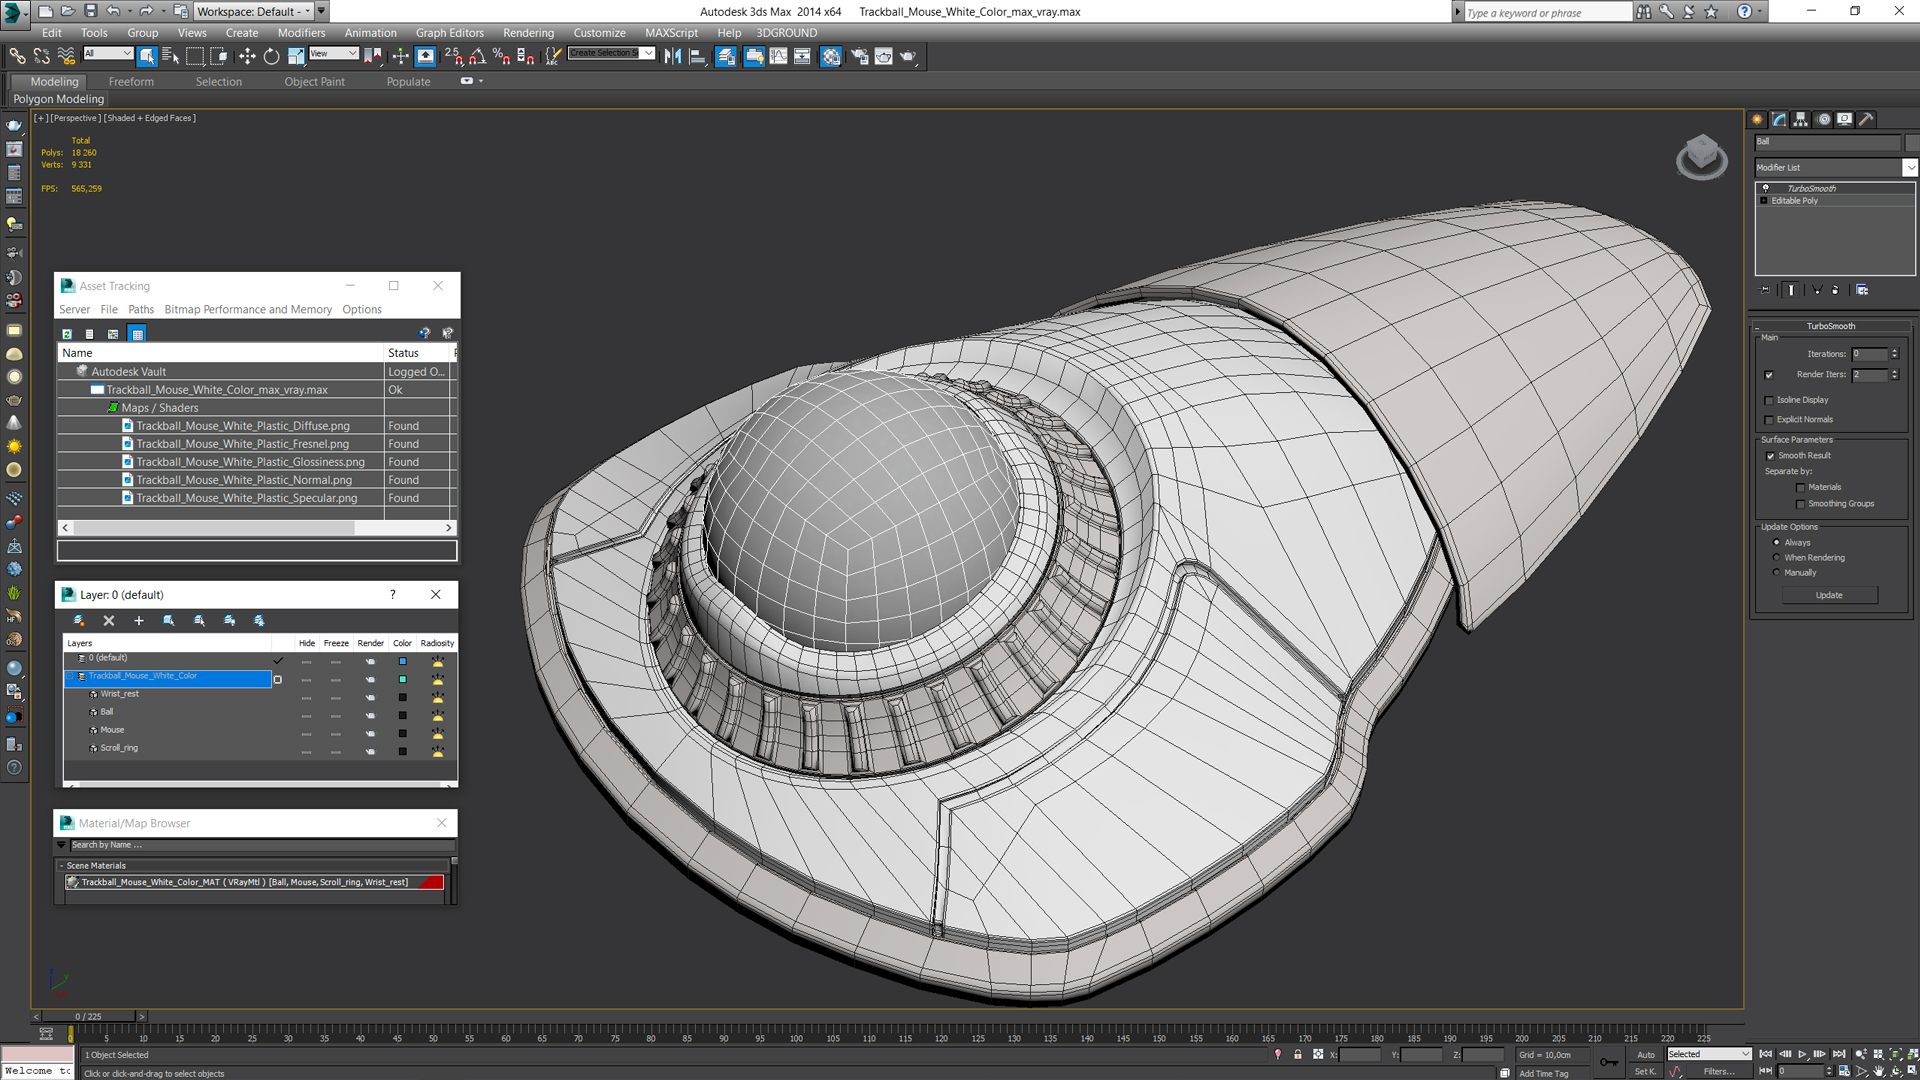This screenshot has height=1080, width=1920.
Task: Open the Graph Editors menu
Action: (448, 33)
